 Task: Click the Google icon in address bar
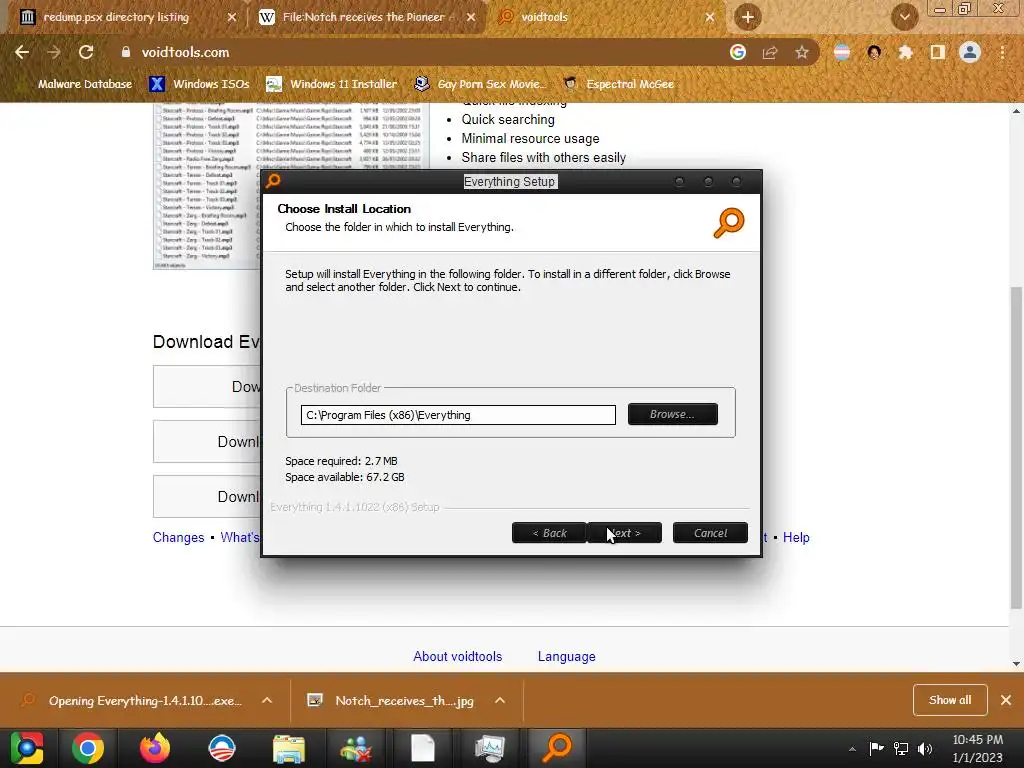tap(737, 52)
